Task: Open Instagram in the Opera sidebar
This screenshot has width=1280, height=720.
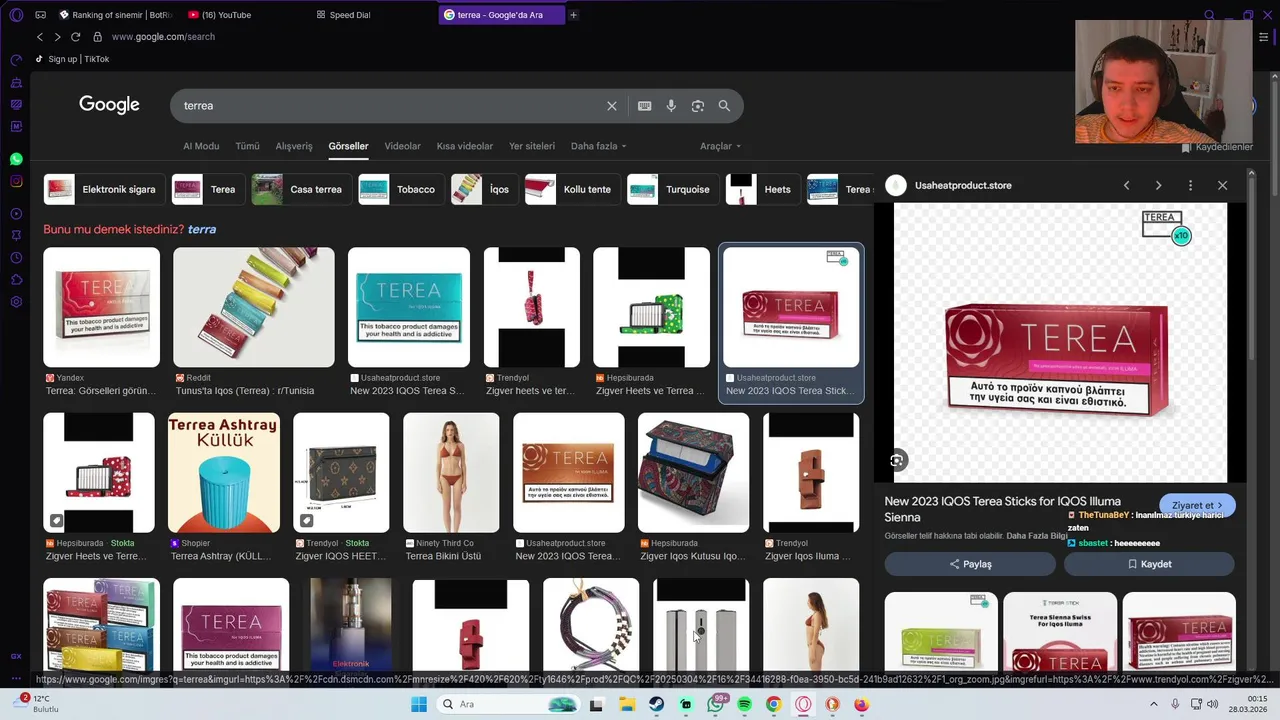Action: click(16, 181)
